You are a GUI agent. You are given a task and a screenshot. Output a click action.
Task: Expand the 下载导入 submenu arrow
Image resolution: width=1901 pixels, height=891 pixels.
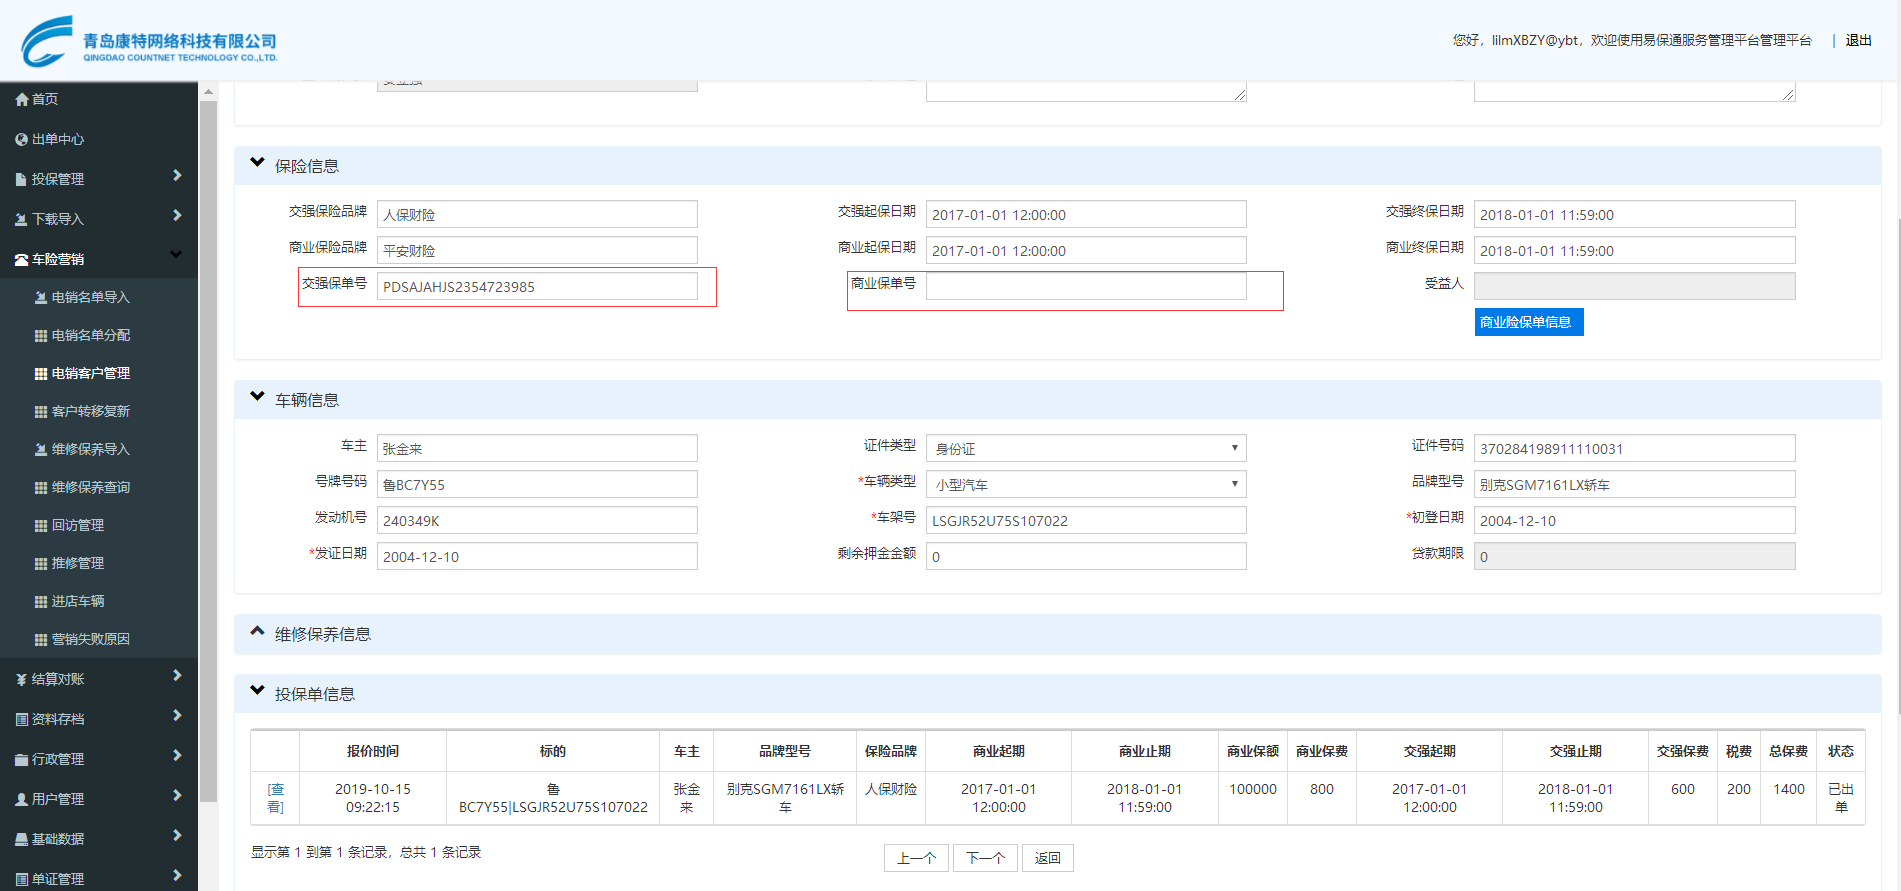coord(177,216)
